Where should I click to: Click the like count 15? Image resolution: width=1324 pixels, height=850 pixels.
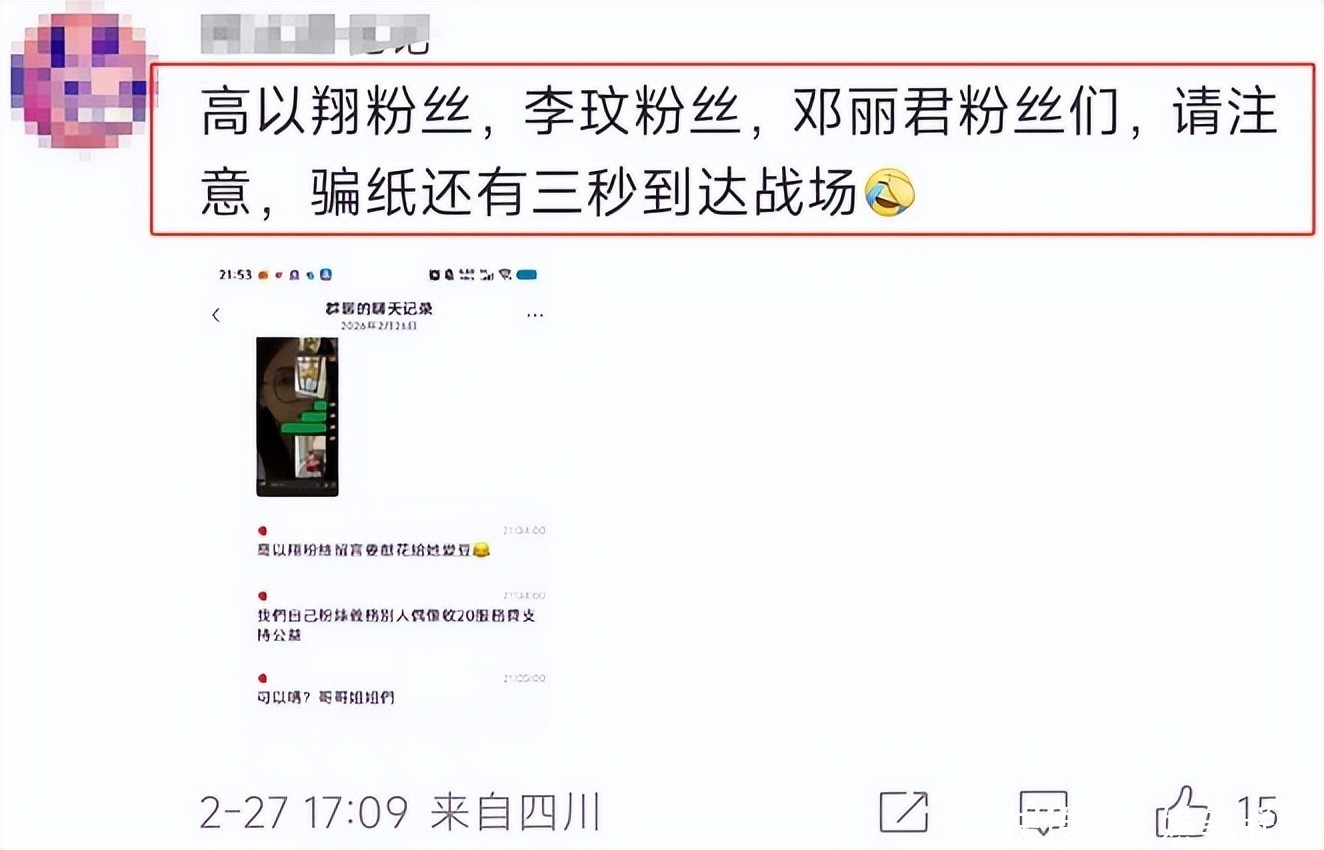(1256, 811)
